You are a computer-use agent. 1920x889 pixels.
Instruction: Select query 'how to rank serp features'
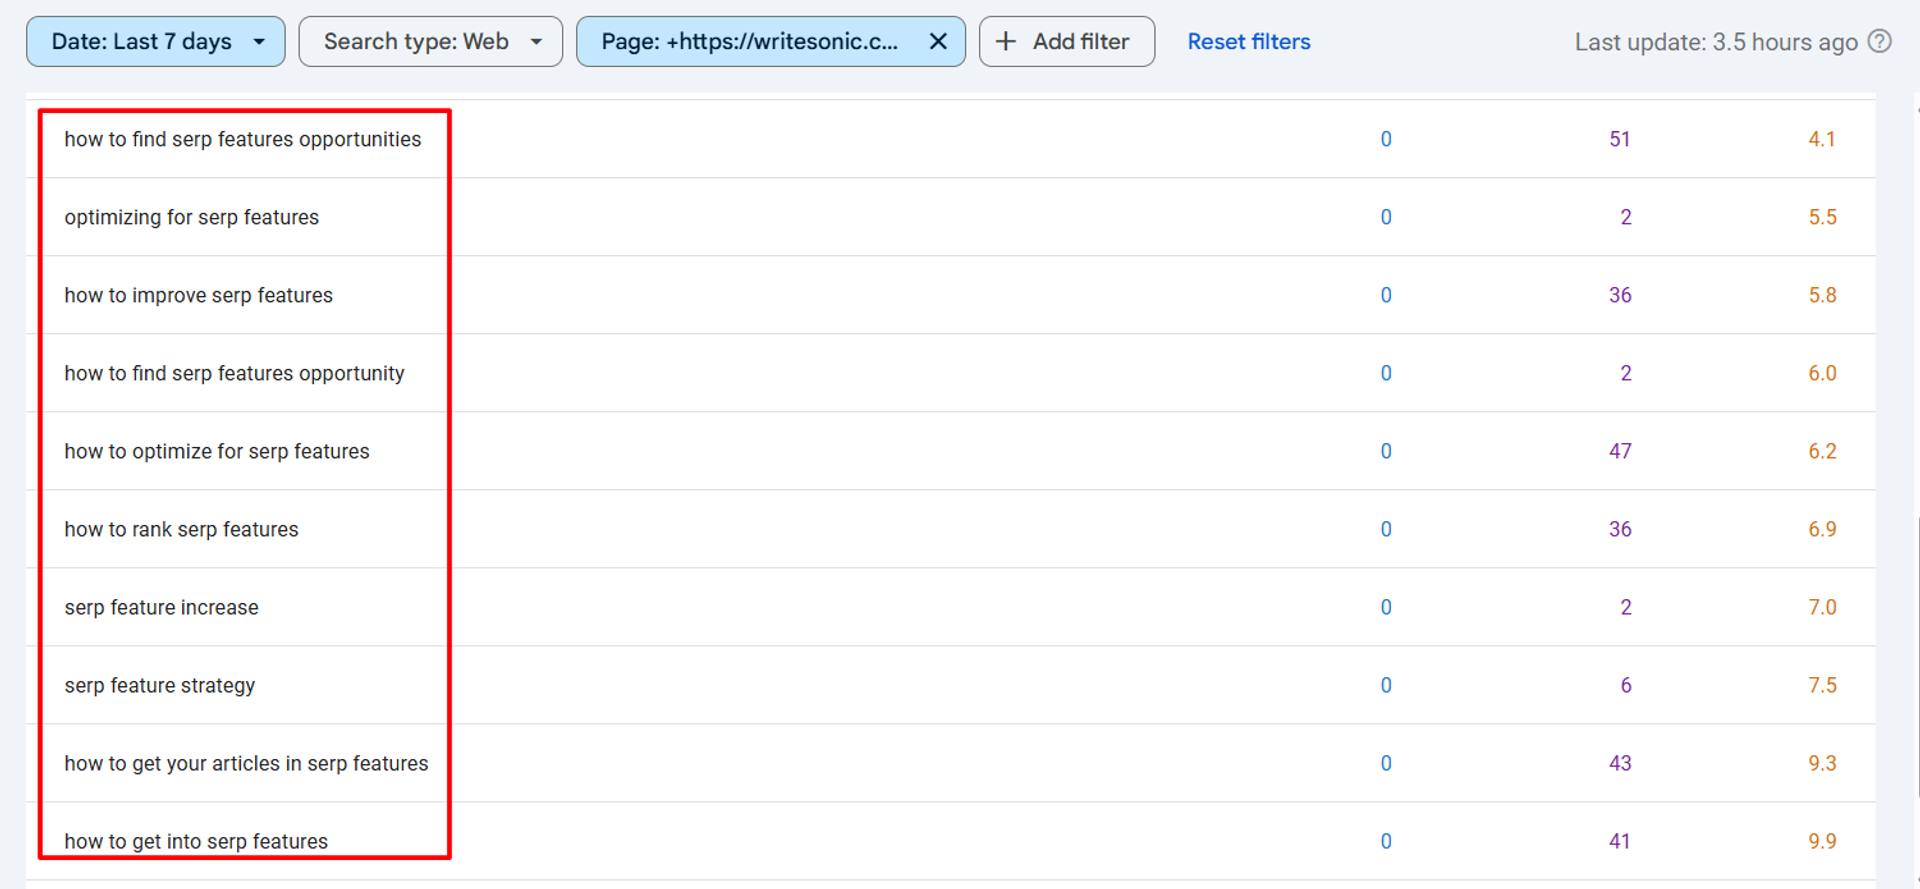point(182,529)
